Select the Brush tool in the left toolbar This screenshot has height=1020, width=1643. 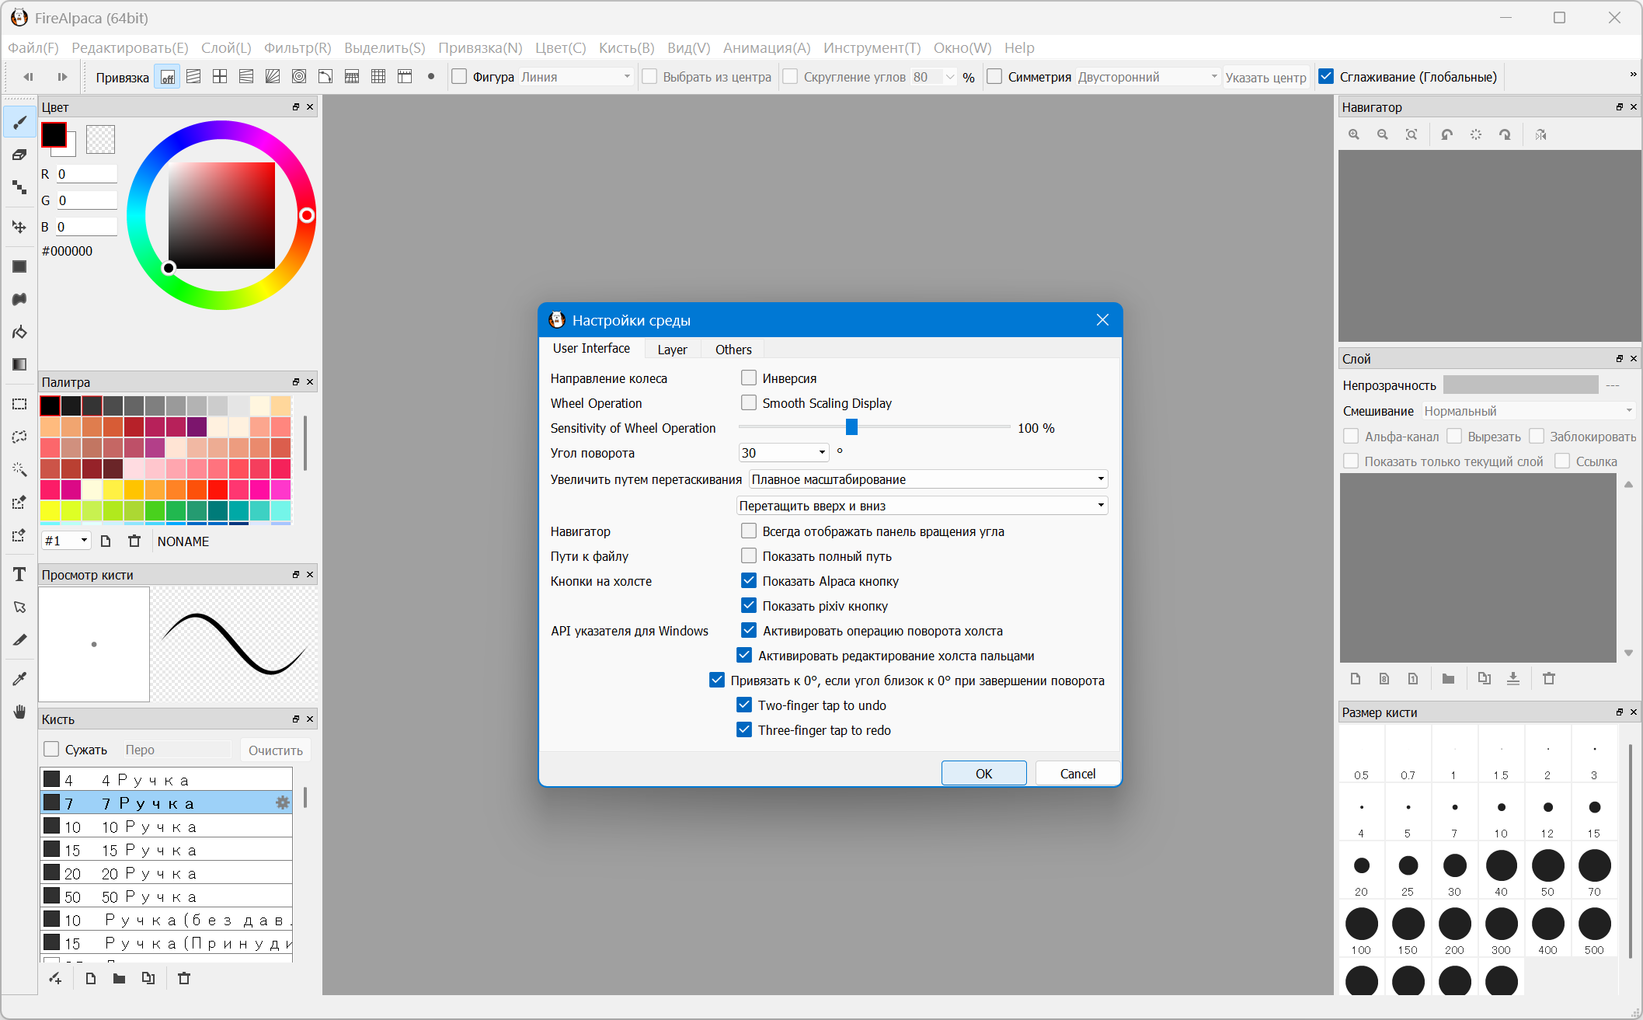pos(19,122)
